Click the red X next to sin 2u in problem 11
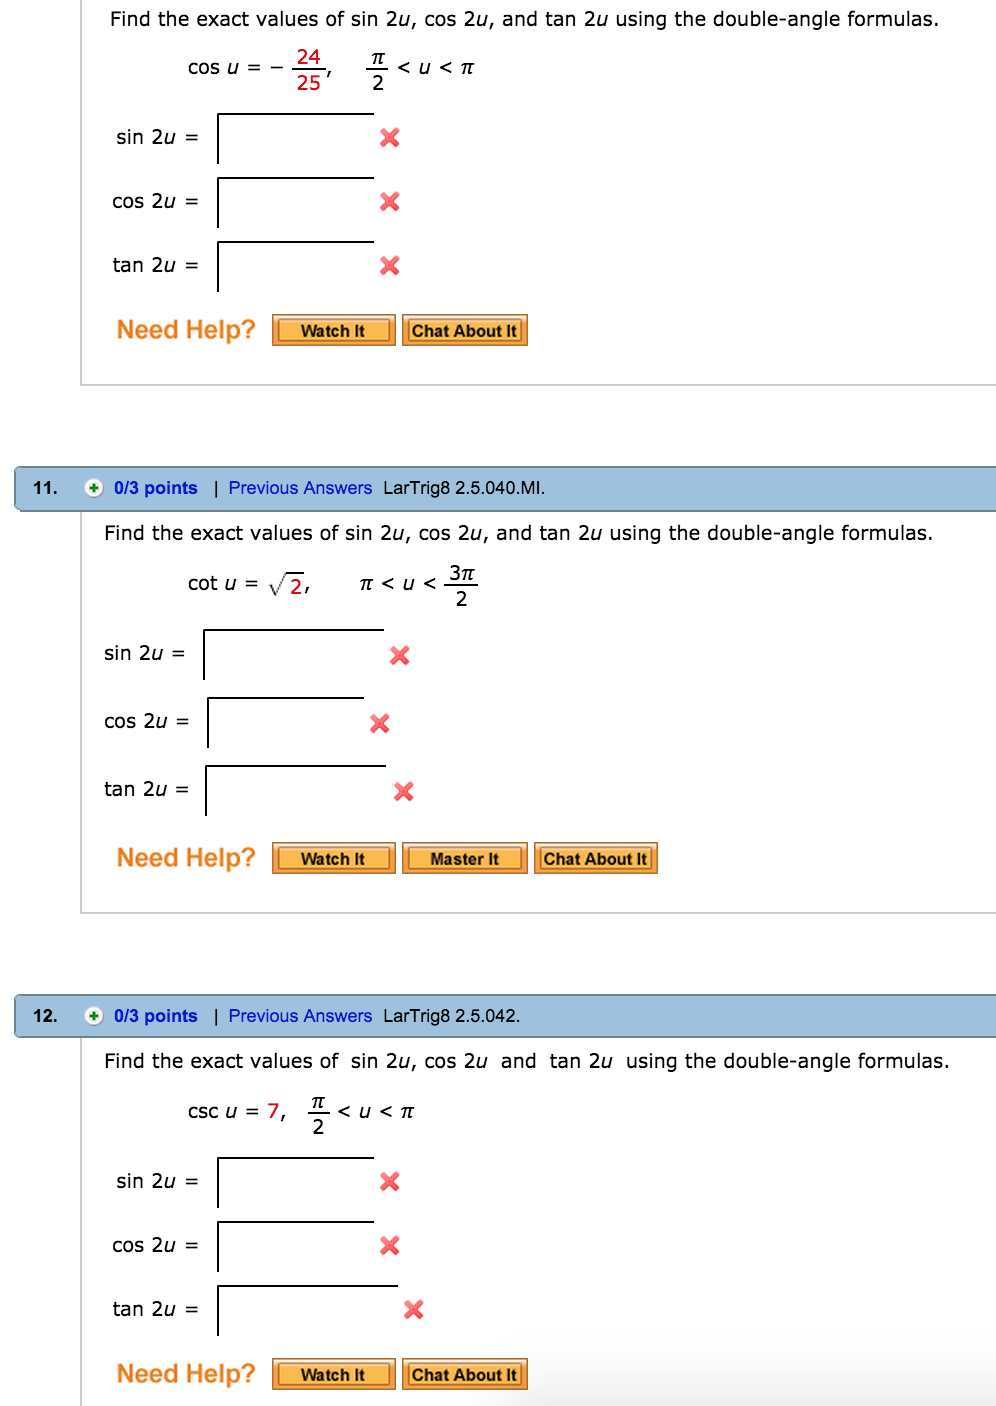Screen dimensions: 996x1406 point(399,656)
